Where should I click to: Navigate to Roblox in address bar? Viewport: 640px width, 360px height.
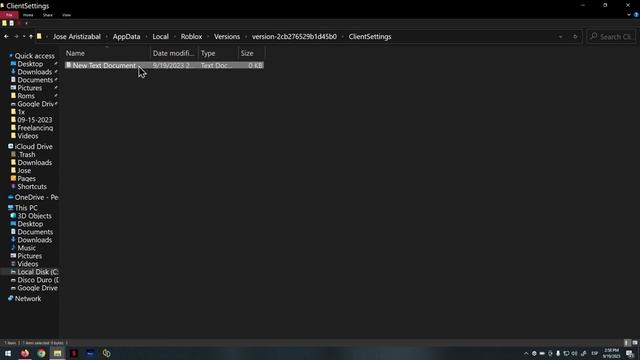pyautogui.click(x=191, y=37)
